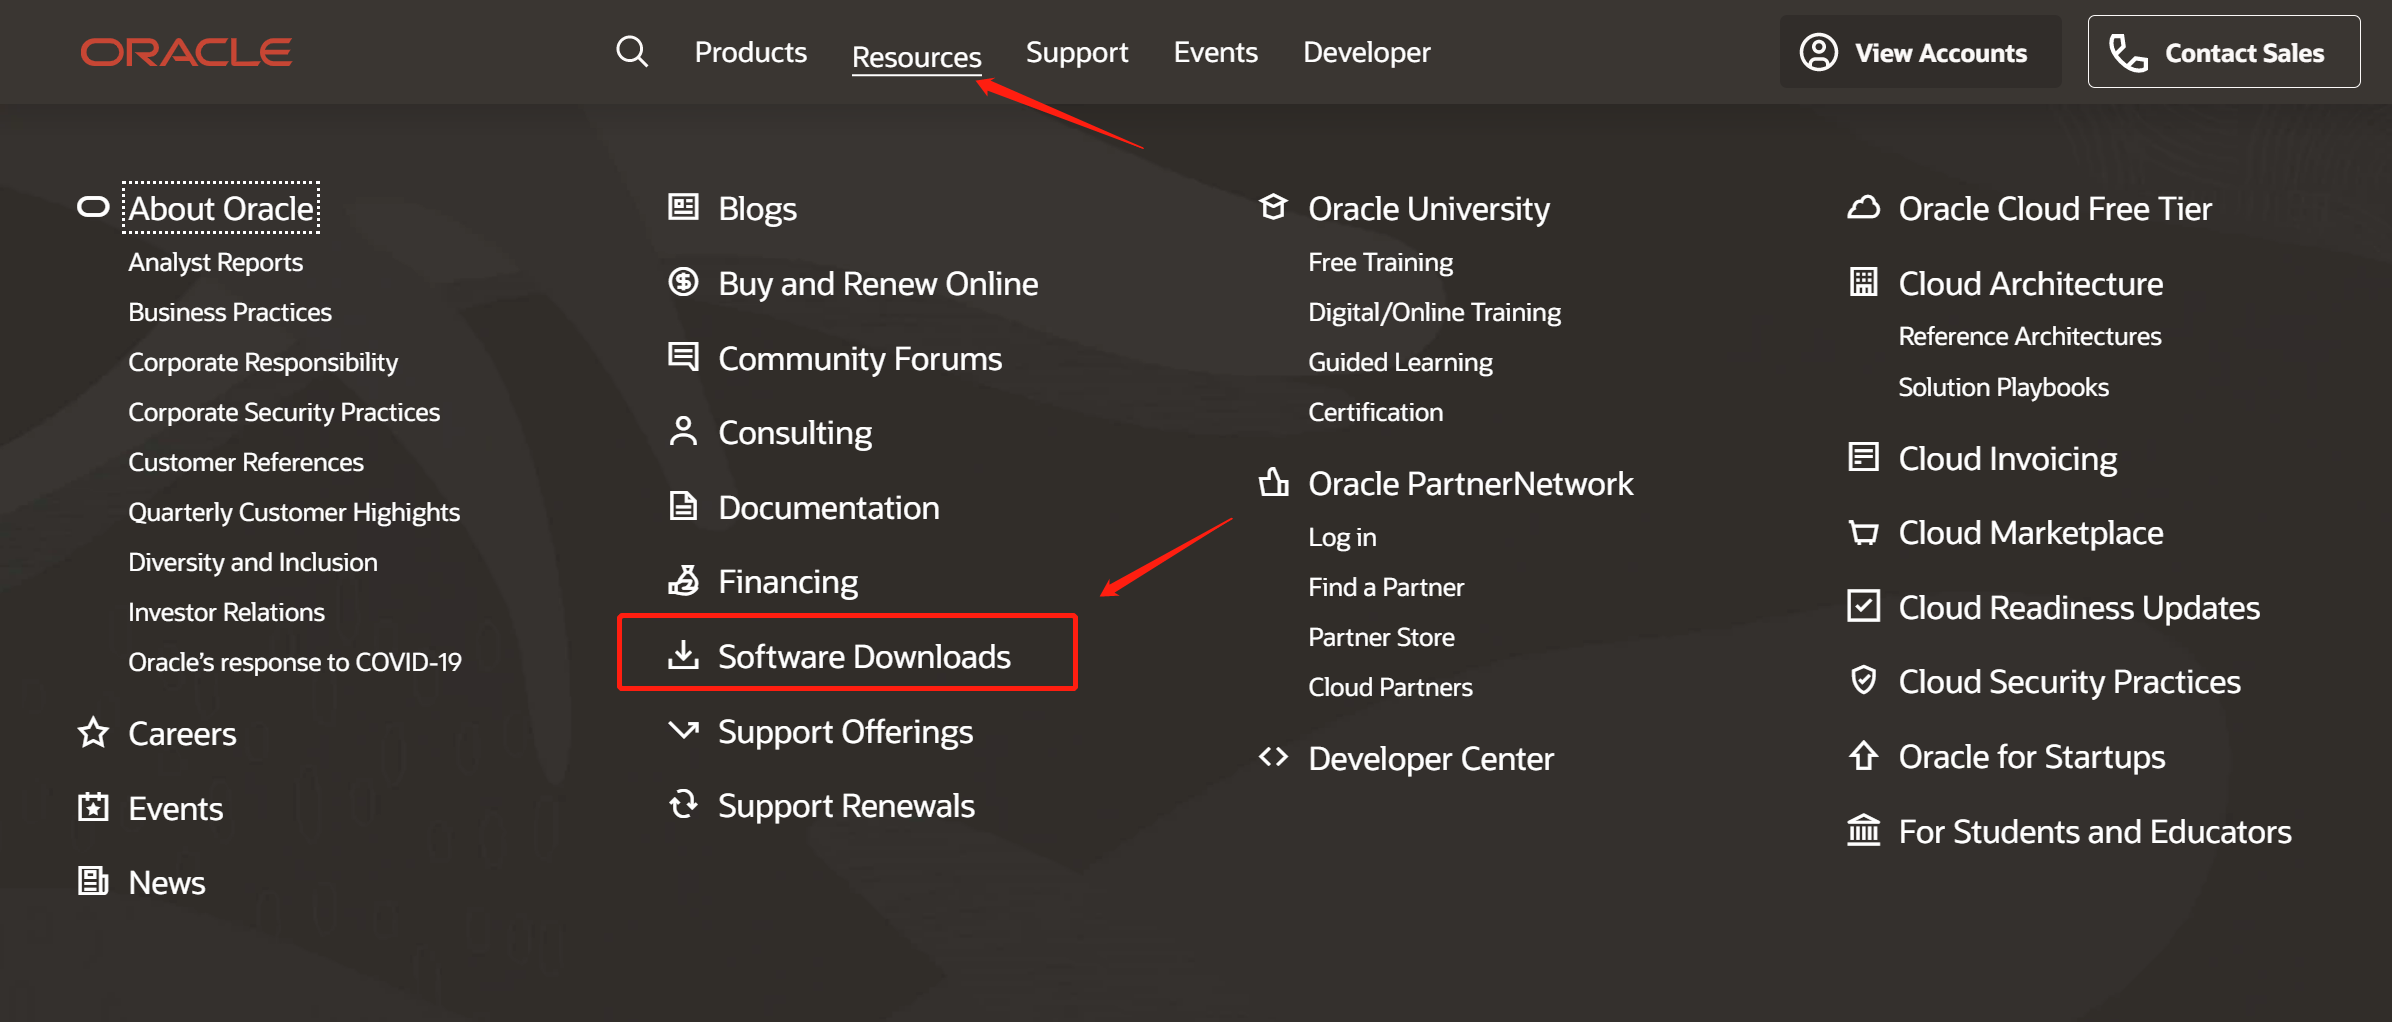Open the Products menu

click(751, 52)
